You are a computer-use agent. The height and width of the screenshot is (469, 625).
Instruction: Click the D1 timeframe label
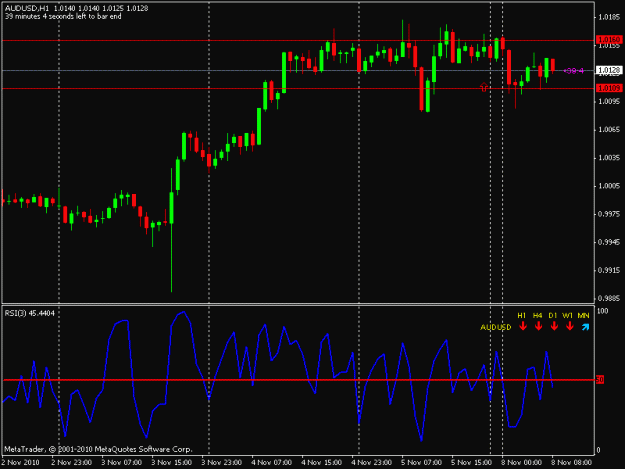coord(552,316)
